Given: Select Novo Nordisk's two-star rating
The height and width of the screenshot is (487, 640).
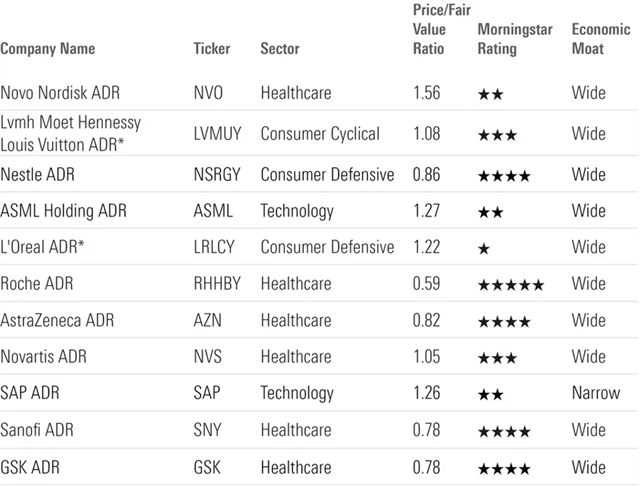Looking at the screenshot, I should (x=490, y=94).
